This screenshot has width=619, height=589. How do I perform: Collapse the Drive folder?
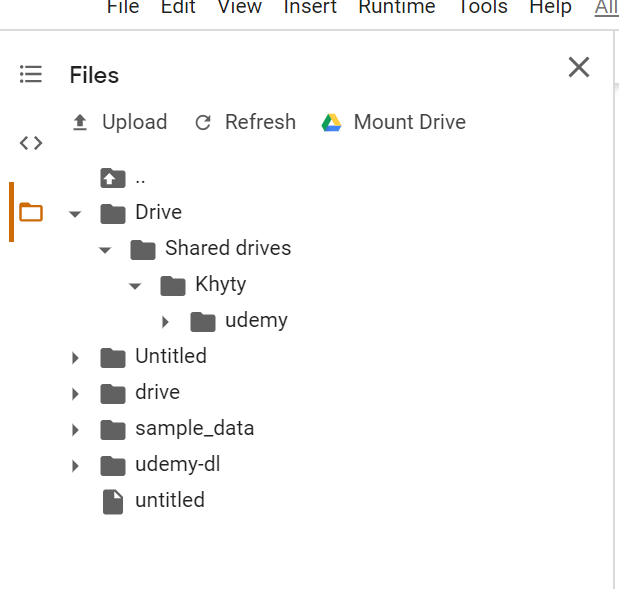tap(75, 213)
